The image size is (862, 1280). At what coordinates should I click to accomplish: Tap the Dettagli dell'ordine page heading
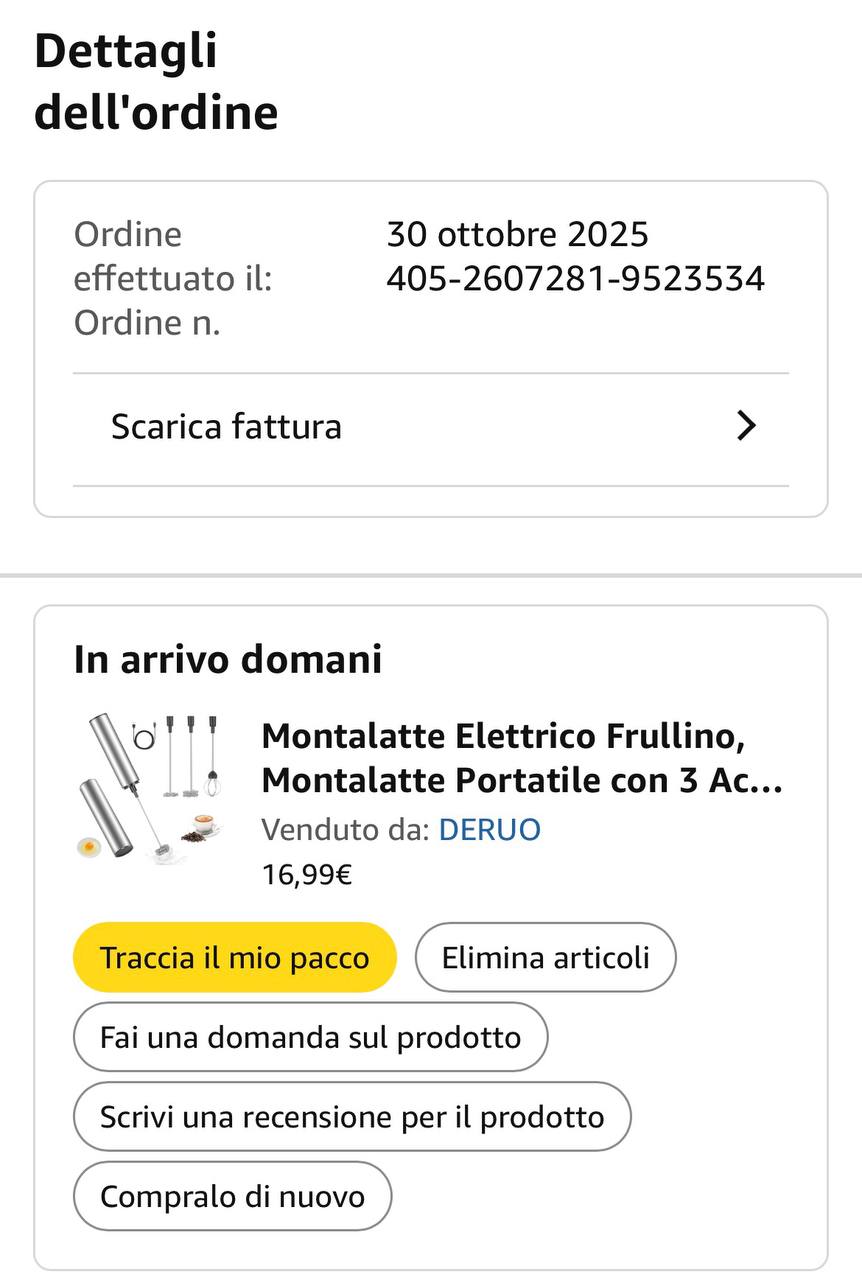click(x=156, y=81)
